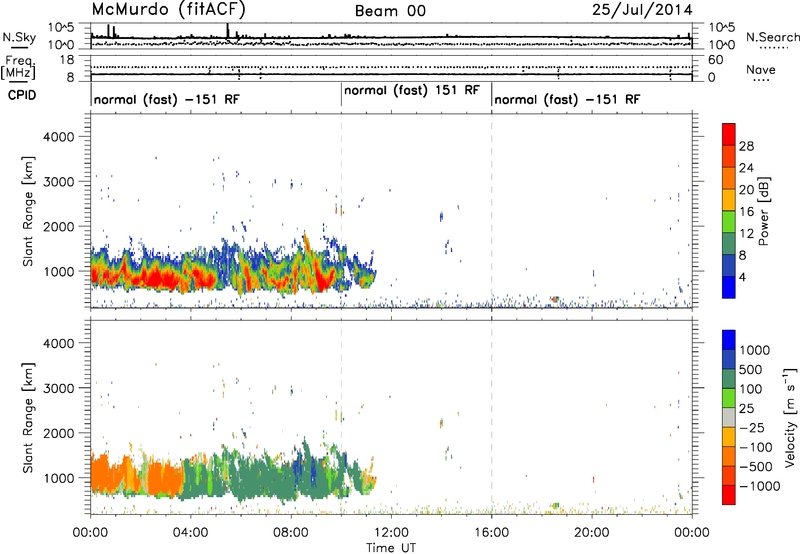Click the '2000' range tick in Power panel
The height and width of the screenshot is (554, 800).
coord(58,226)
